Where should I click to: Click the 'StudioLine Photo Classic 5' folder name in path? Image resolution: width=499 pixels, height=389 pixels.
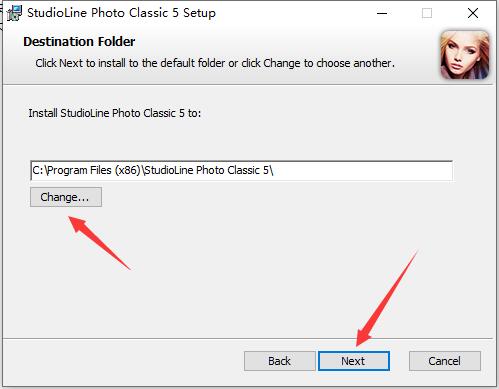click(x=206, y=170)
